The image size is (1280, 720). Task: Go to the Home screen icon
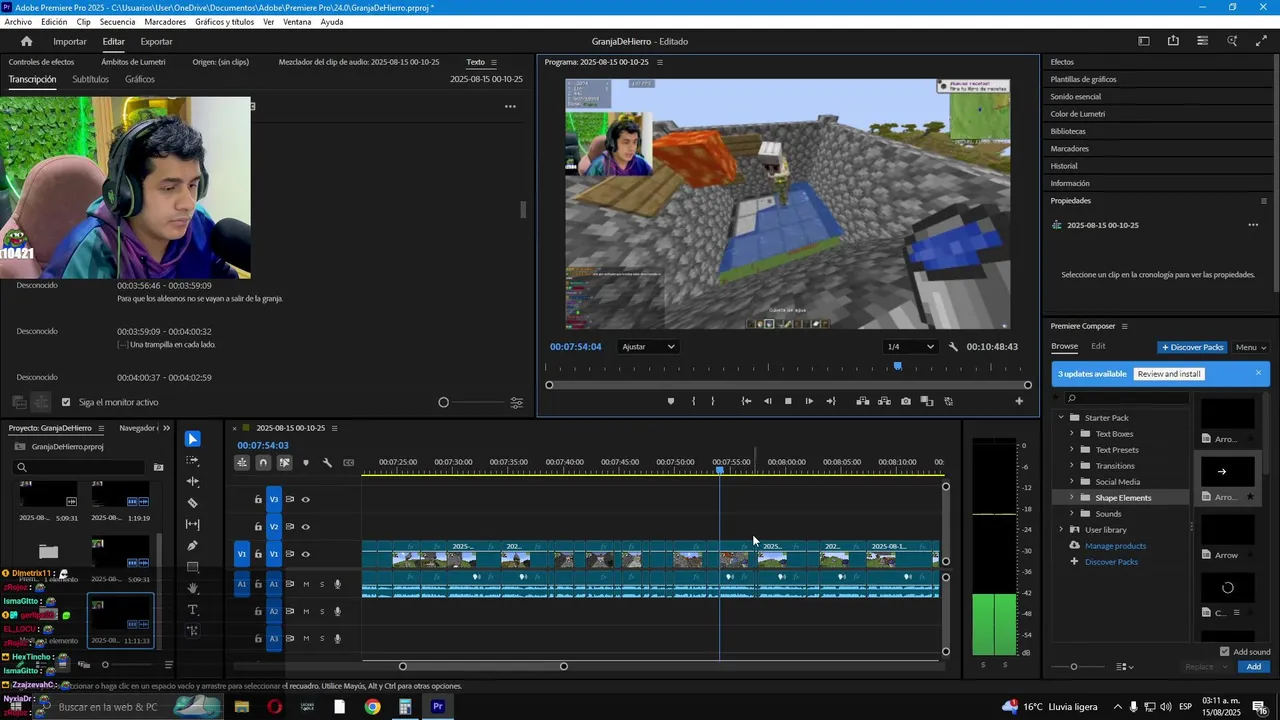point(26,41)
